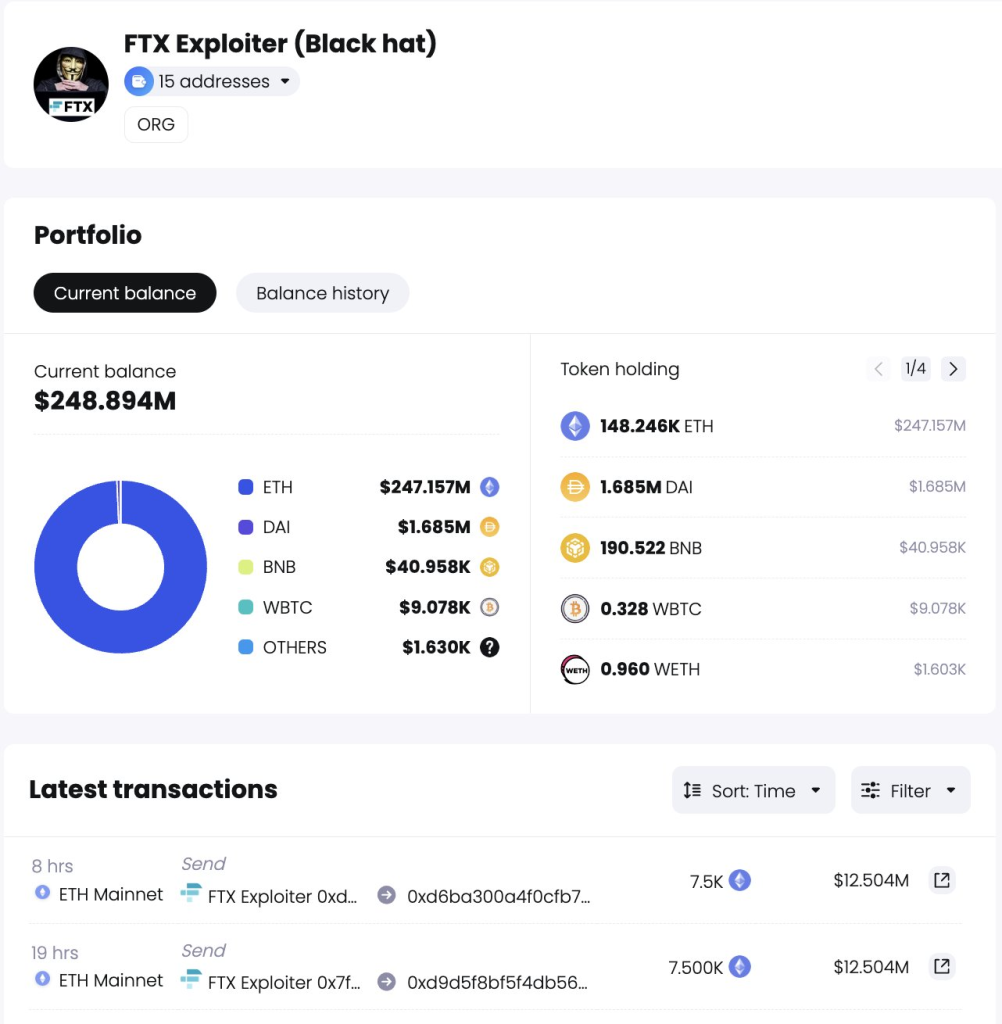Click the $1.603K WETH value

[x=939, y=669]
